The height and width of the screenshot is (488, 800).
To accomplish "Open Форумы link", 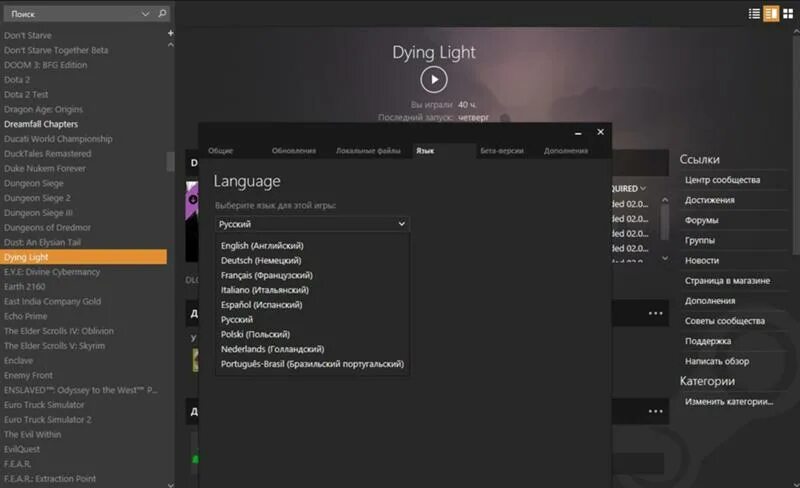I will point(702,220).
